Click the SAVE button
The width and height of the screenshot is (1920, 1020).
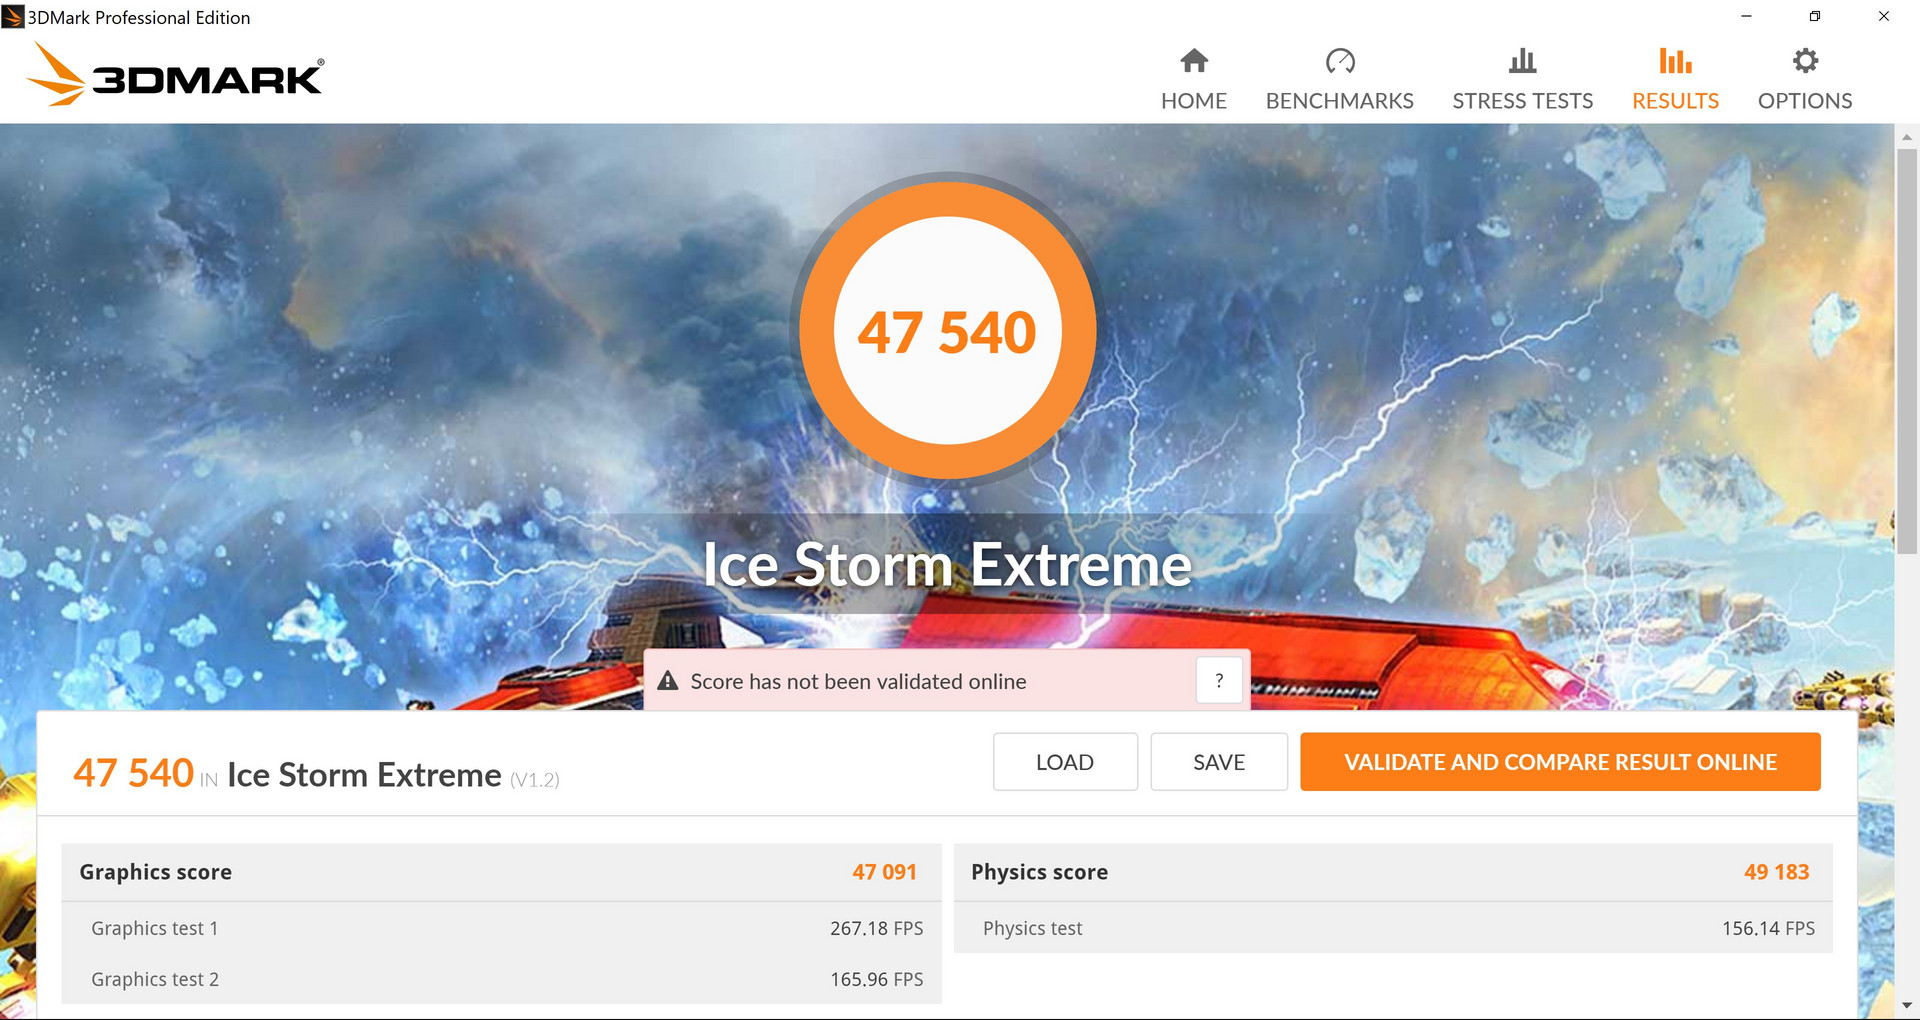pos(1219,762)
